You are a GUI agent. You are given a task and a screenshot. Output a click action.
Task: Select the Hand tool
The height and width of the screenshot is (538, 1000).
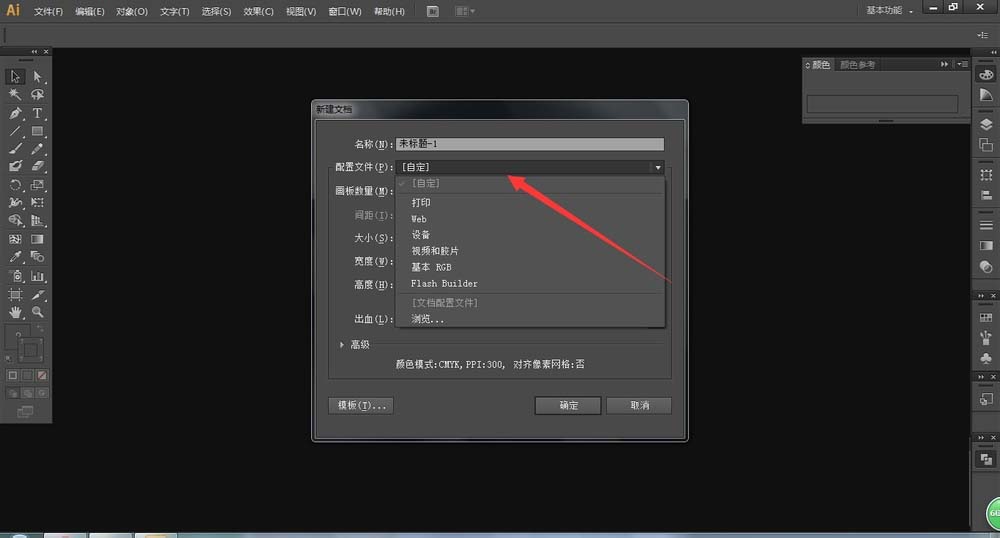[x=15, y=312]
